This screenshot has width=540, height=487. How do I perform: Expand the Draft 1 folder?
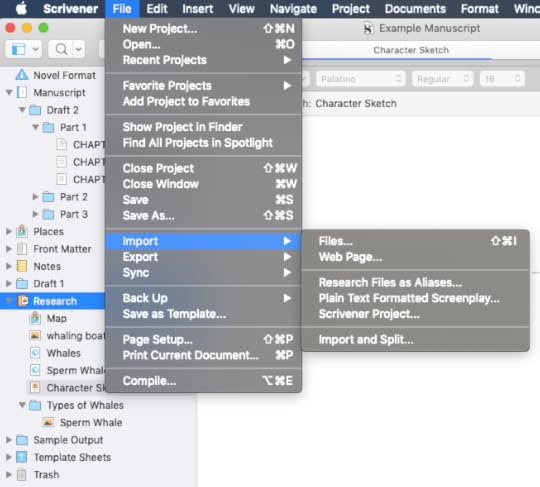point(9,283)
